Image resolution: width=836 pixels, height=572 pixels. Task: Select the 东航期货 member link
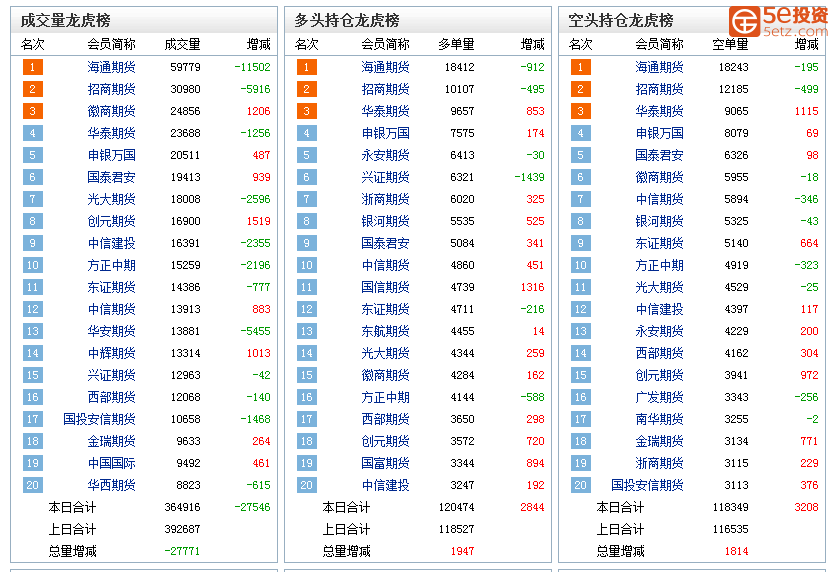pyautogui.click(x=385, y=331)
